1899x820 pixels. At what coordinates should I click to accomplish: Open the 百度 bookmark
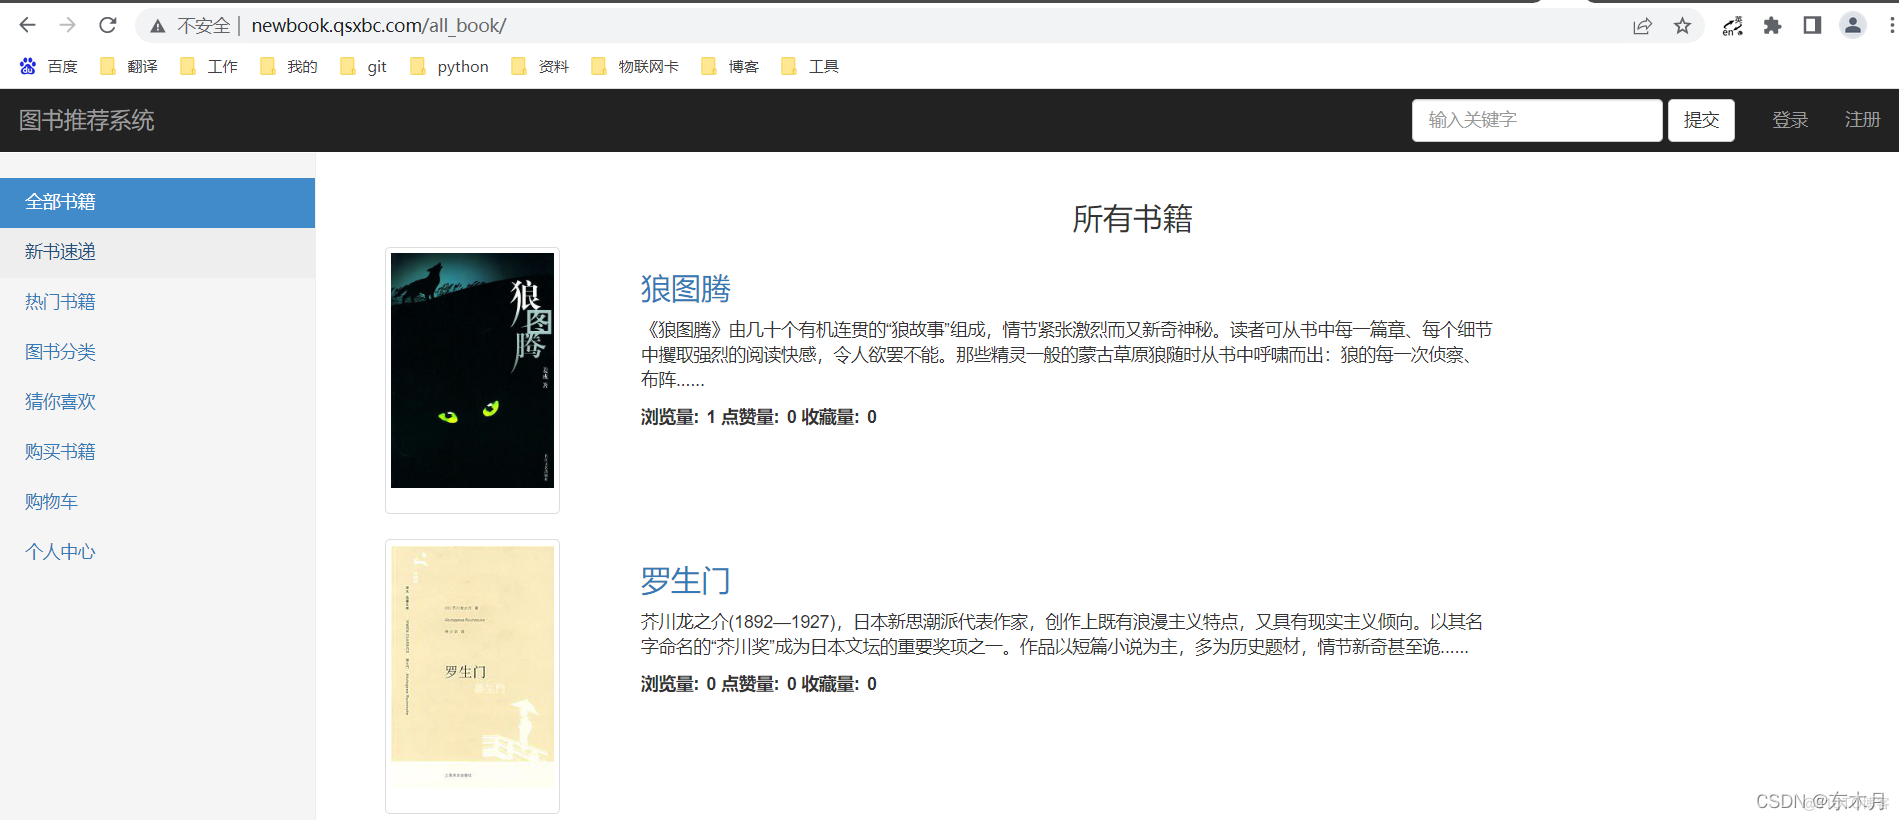(48, 66)
